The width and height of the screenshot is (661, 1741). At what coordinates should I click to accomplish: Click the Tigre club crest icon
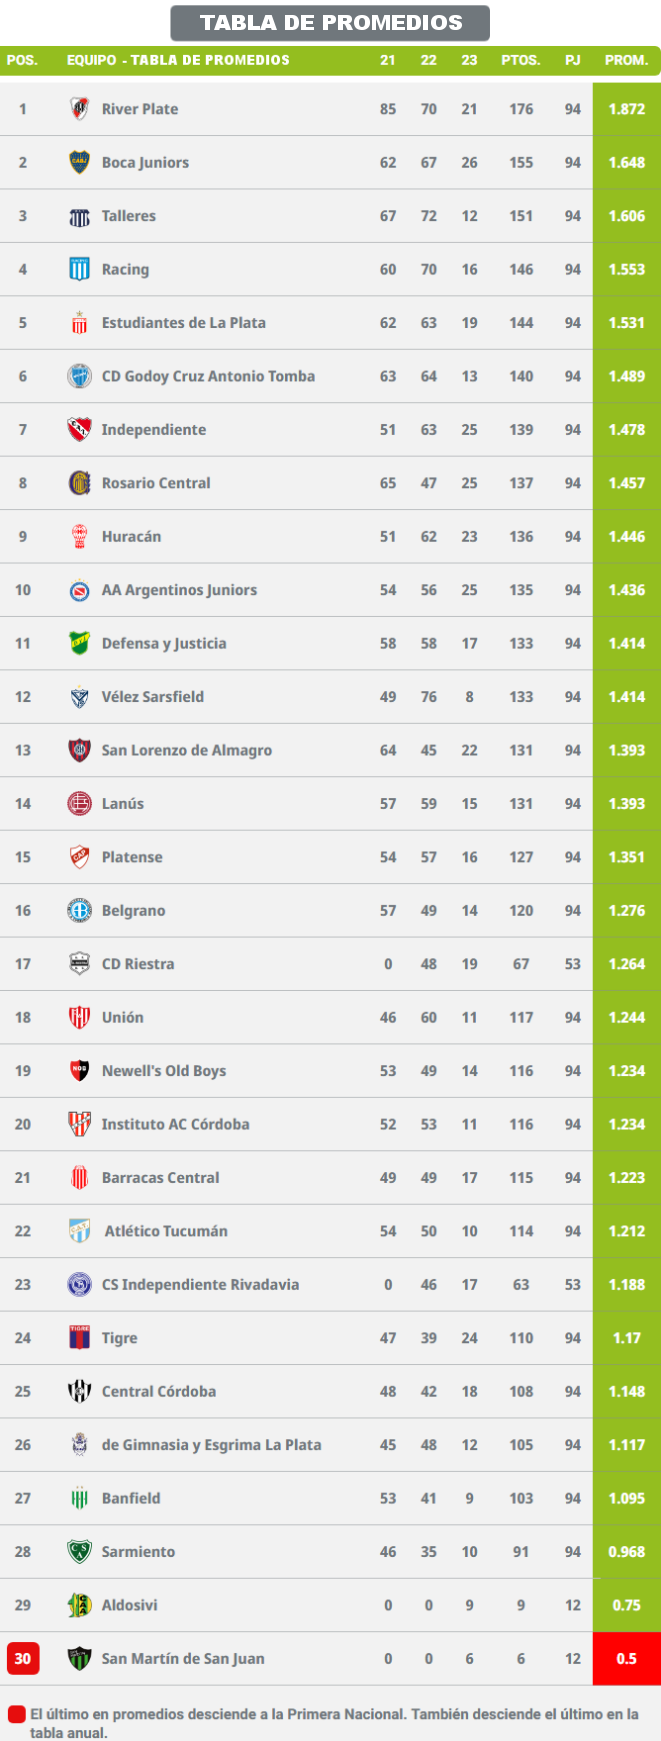(79, 1338)
